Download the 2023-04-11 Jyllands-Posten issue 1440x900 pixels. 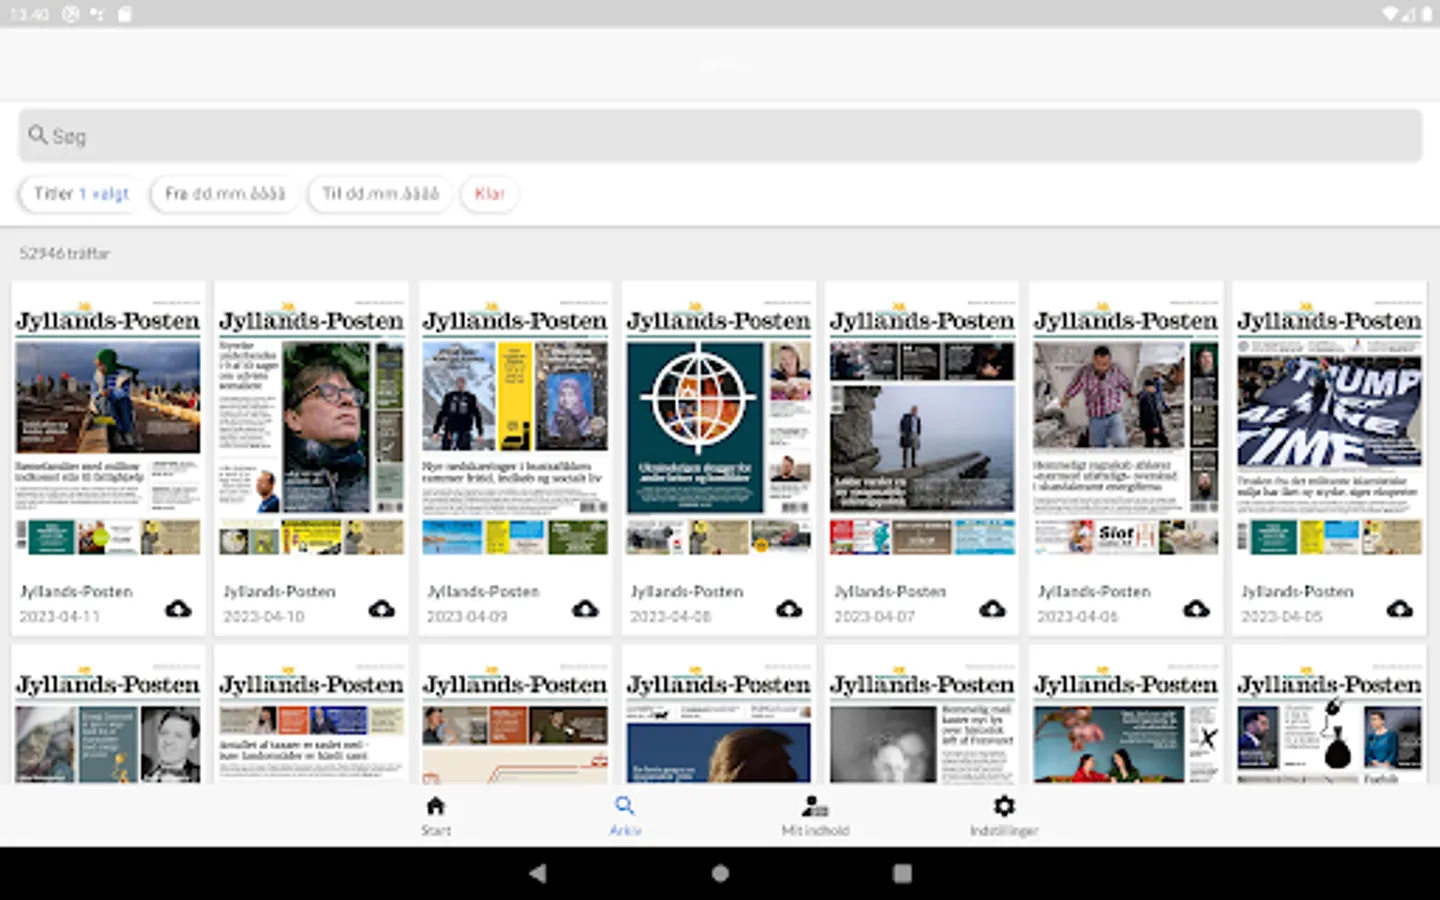point(178,608)
